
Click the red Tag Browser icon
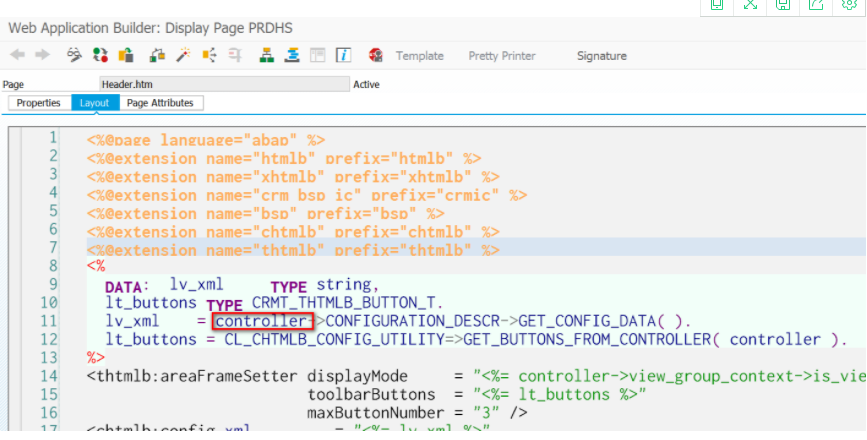pyautogui.click(x=376, y=55)
